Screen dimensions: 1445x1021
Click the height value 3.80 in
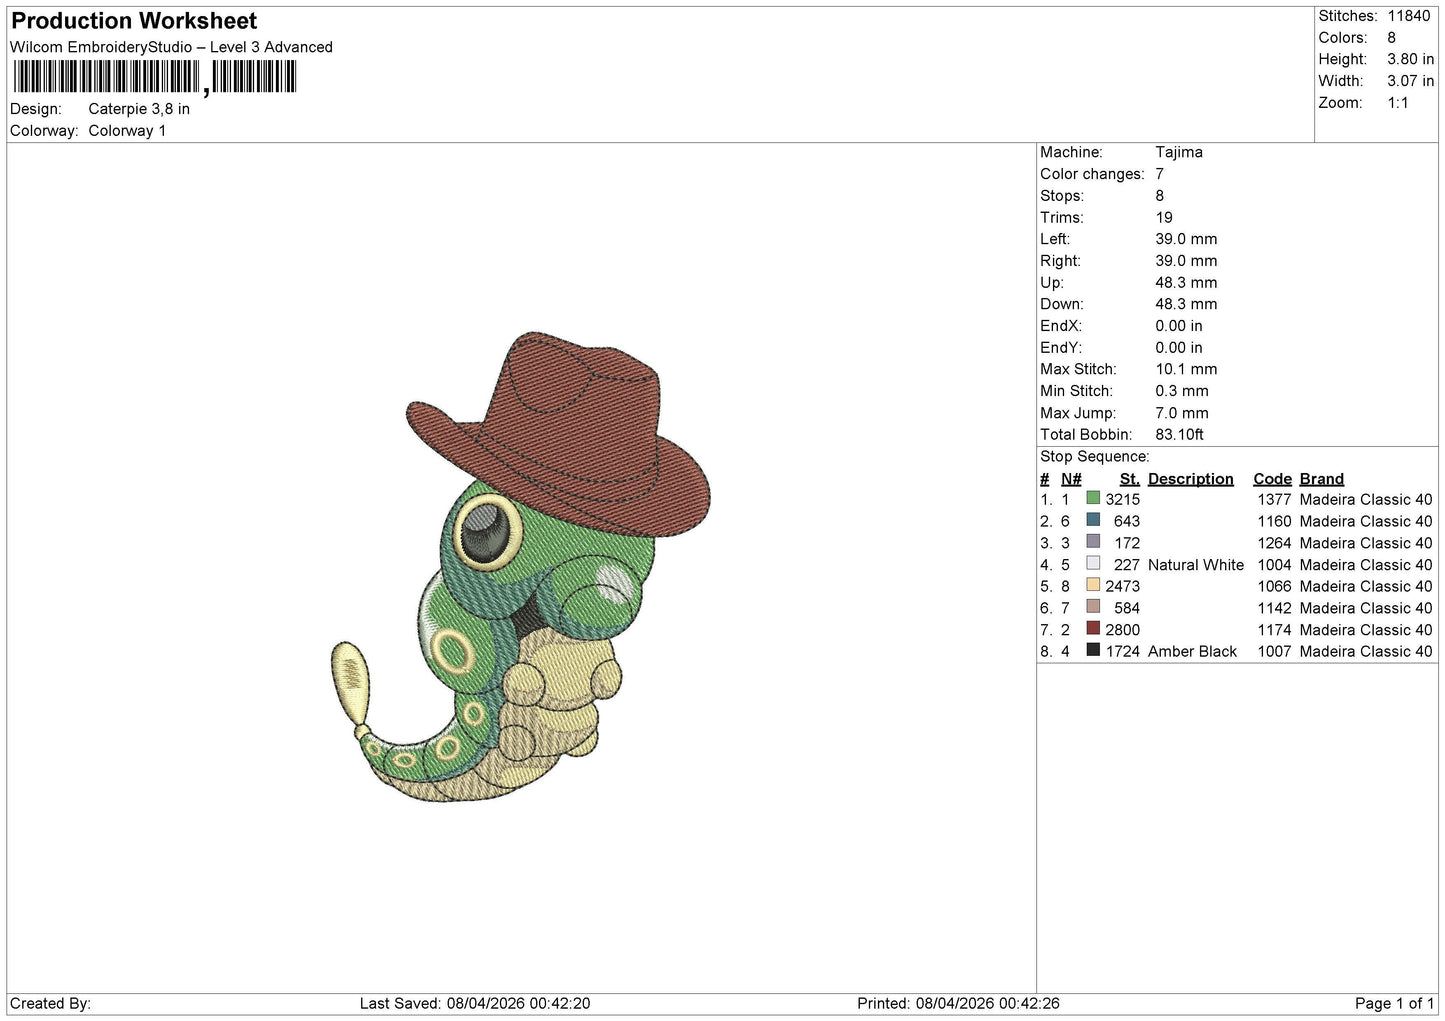pyautogui.click(x=1410, y=59)
